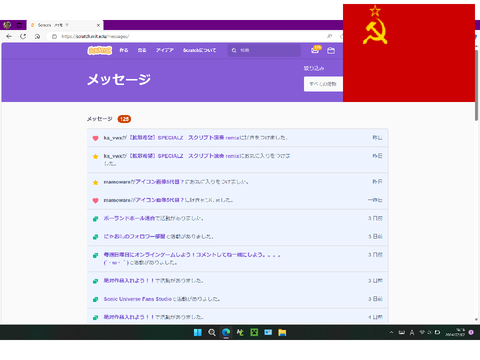Select the Scratch browser tab
Image resolution: width=480 pixels, height=360 pixels.
pyautogui.click(x=65, y=25)
